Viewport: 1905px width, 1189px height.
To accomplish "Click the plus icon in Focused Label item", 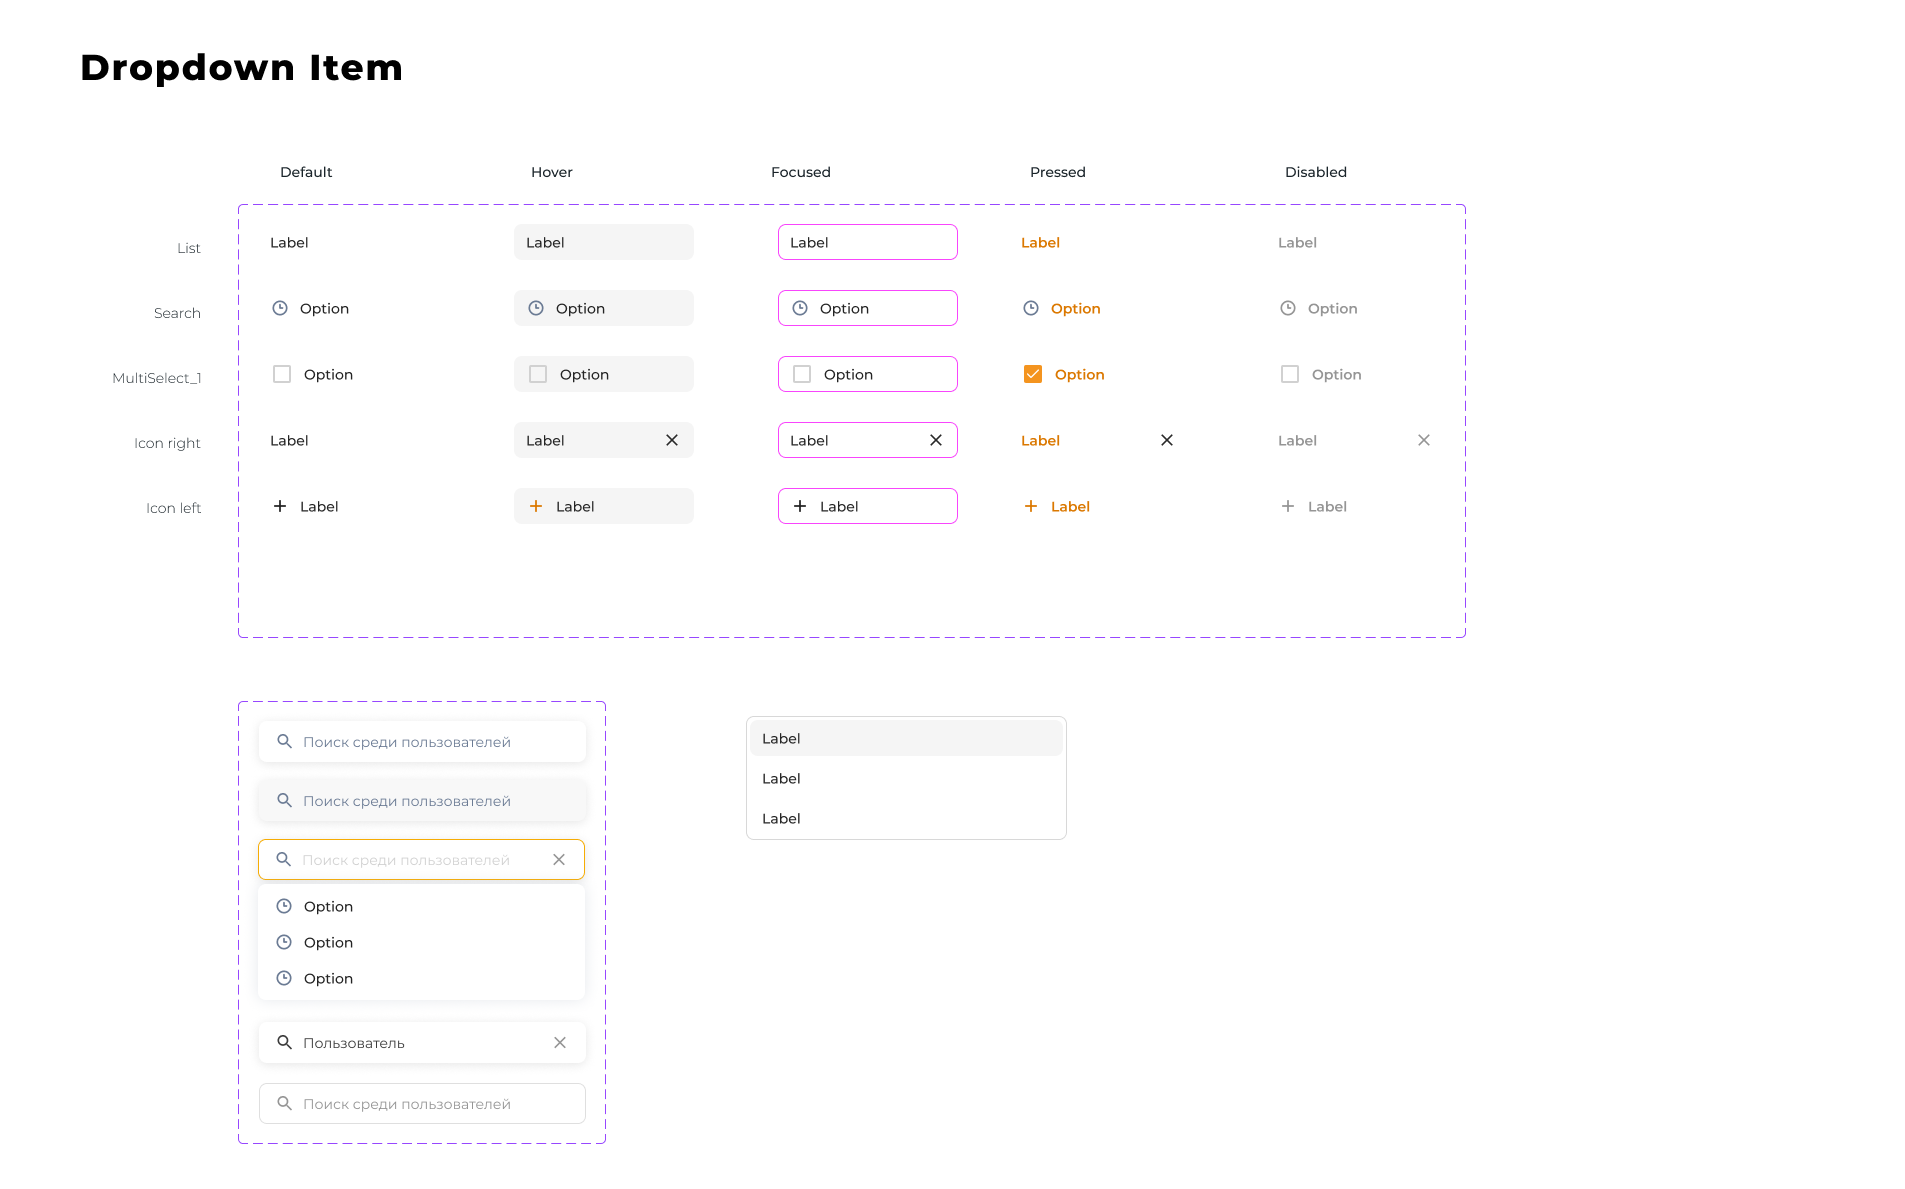I will coord(800,506).
